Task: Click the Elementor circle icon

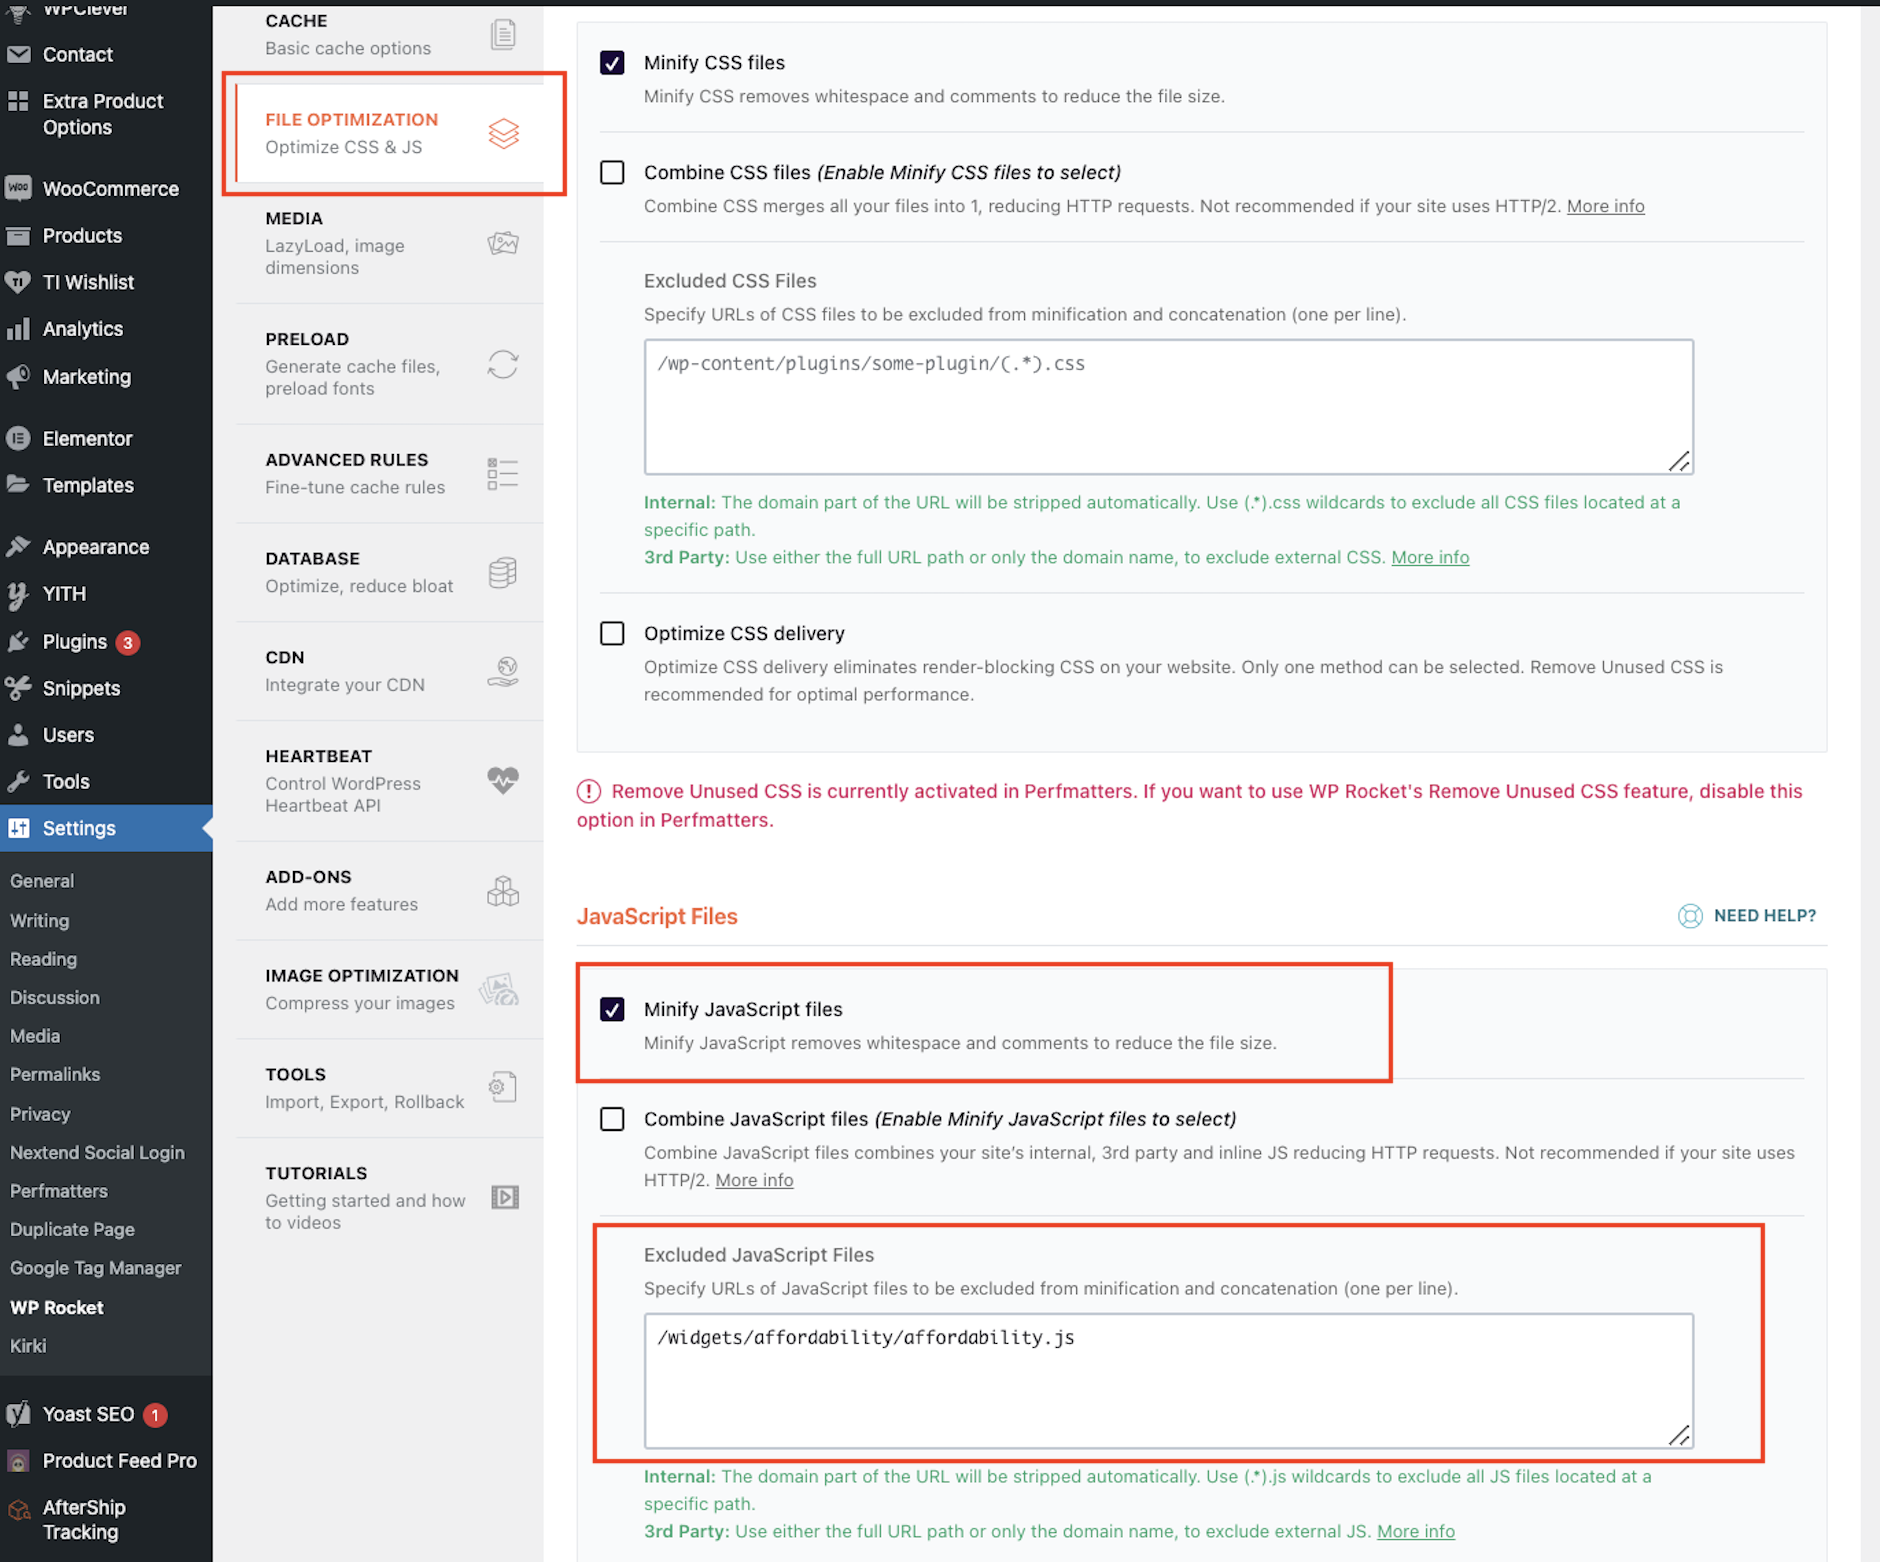Action: 18,438
